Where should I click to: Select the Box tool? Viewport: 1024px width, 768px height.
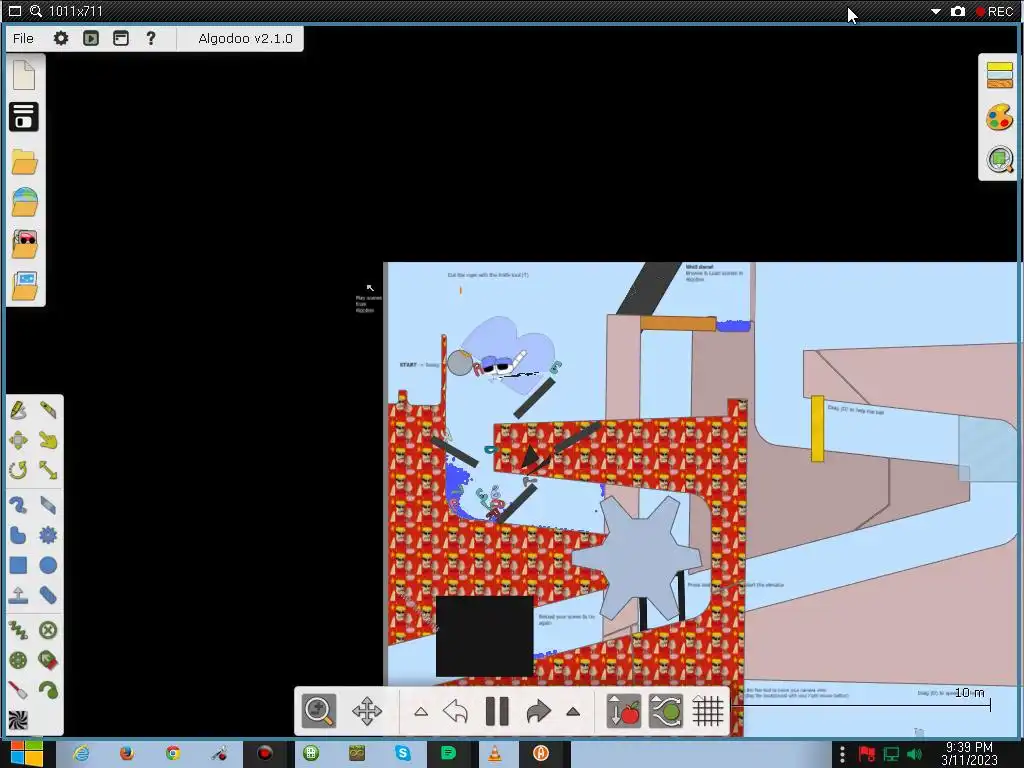tap(18, 565)
